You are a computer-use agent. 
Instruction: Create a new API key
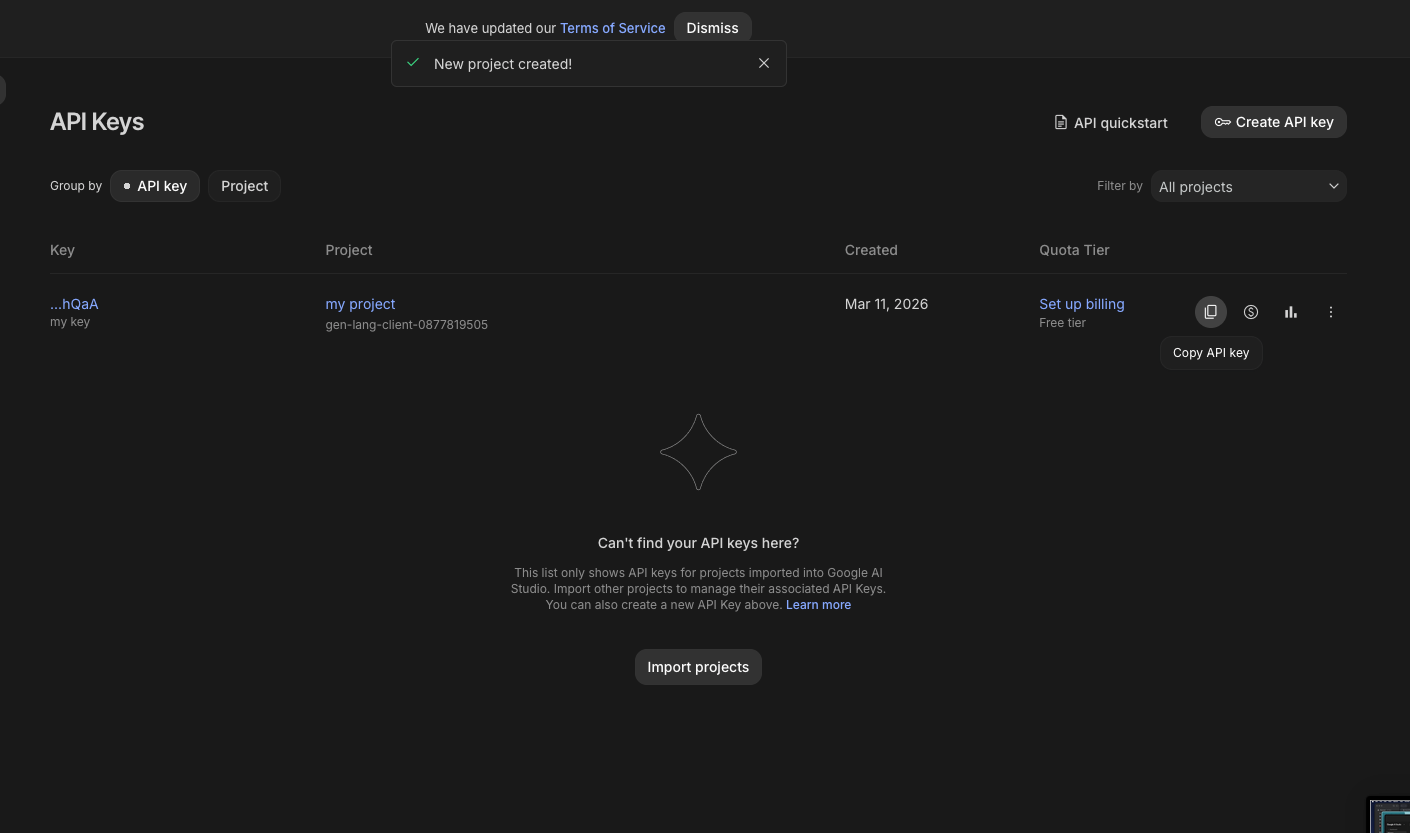click(x=1274, y=122)
